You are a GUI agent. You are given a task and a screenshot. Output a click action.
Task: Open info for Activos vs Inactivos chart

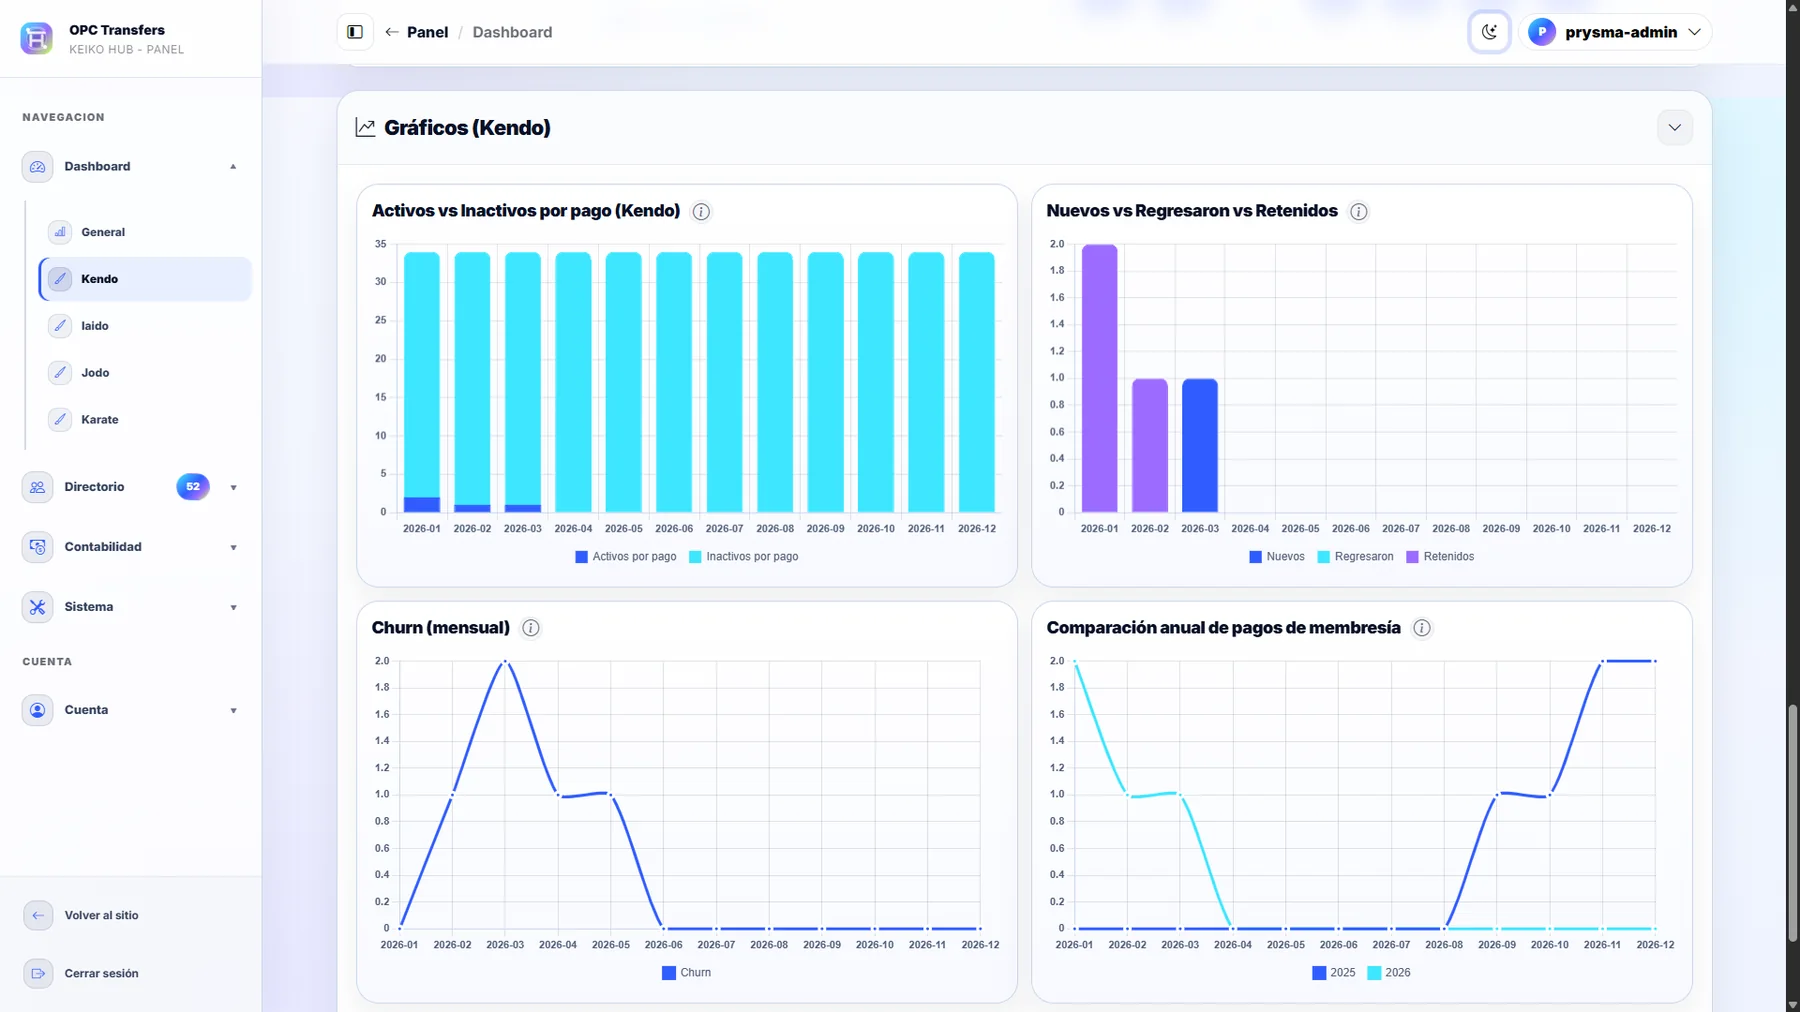tap(701, 211)
